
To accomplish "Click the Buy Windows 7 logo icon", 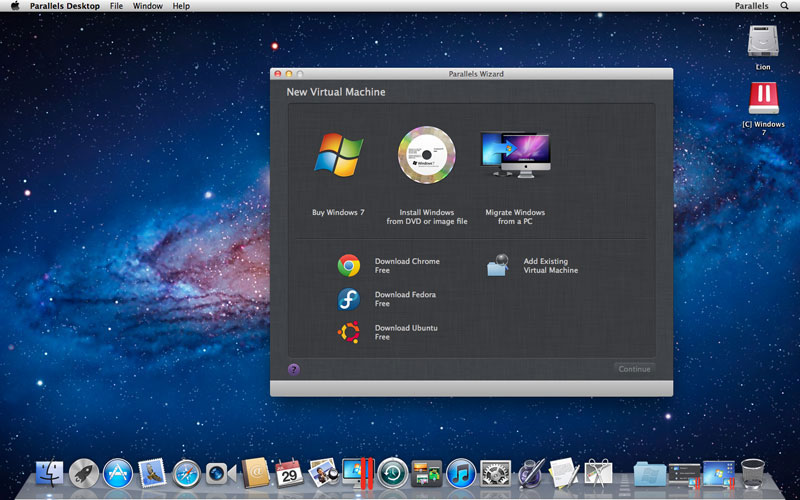I will click(339, 156).
